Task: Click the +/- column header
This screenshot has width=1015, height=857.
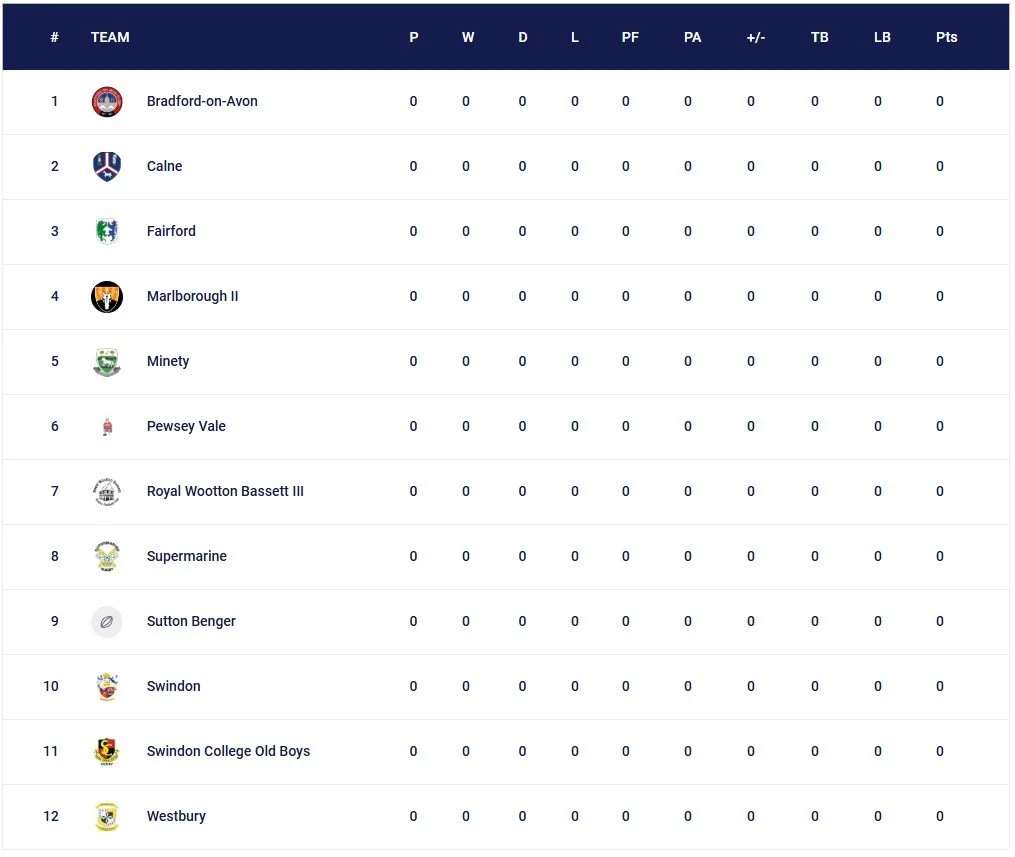Action: point(755,37)
